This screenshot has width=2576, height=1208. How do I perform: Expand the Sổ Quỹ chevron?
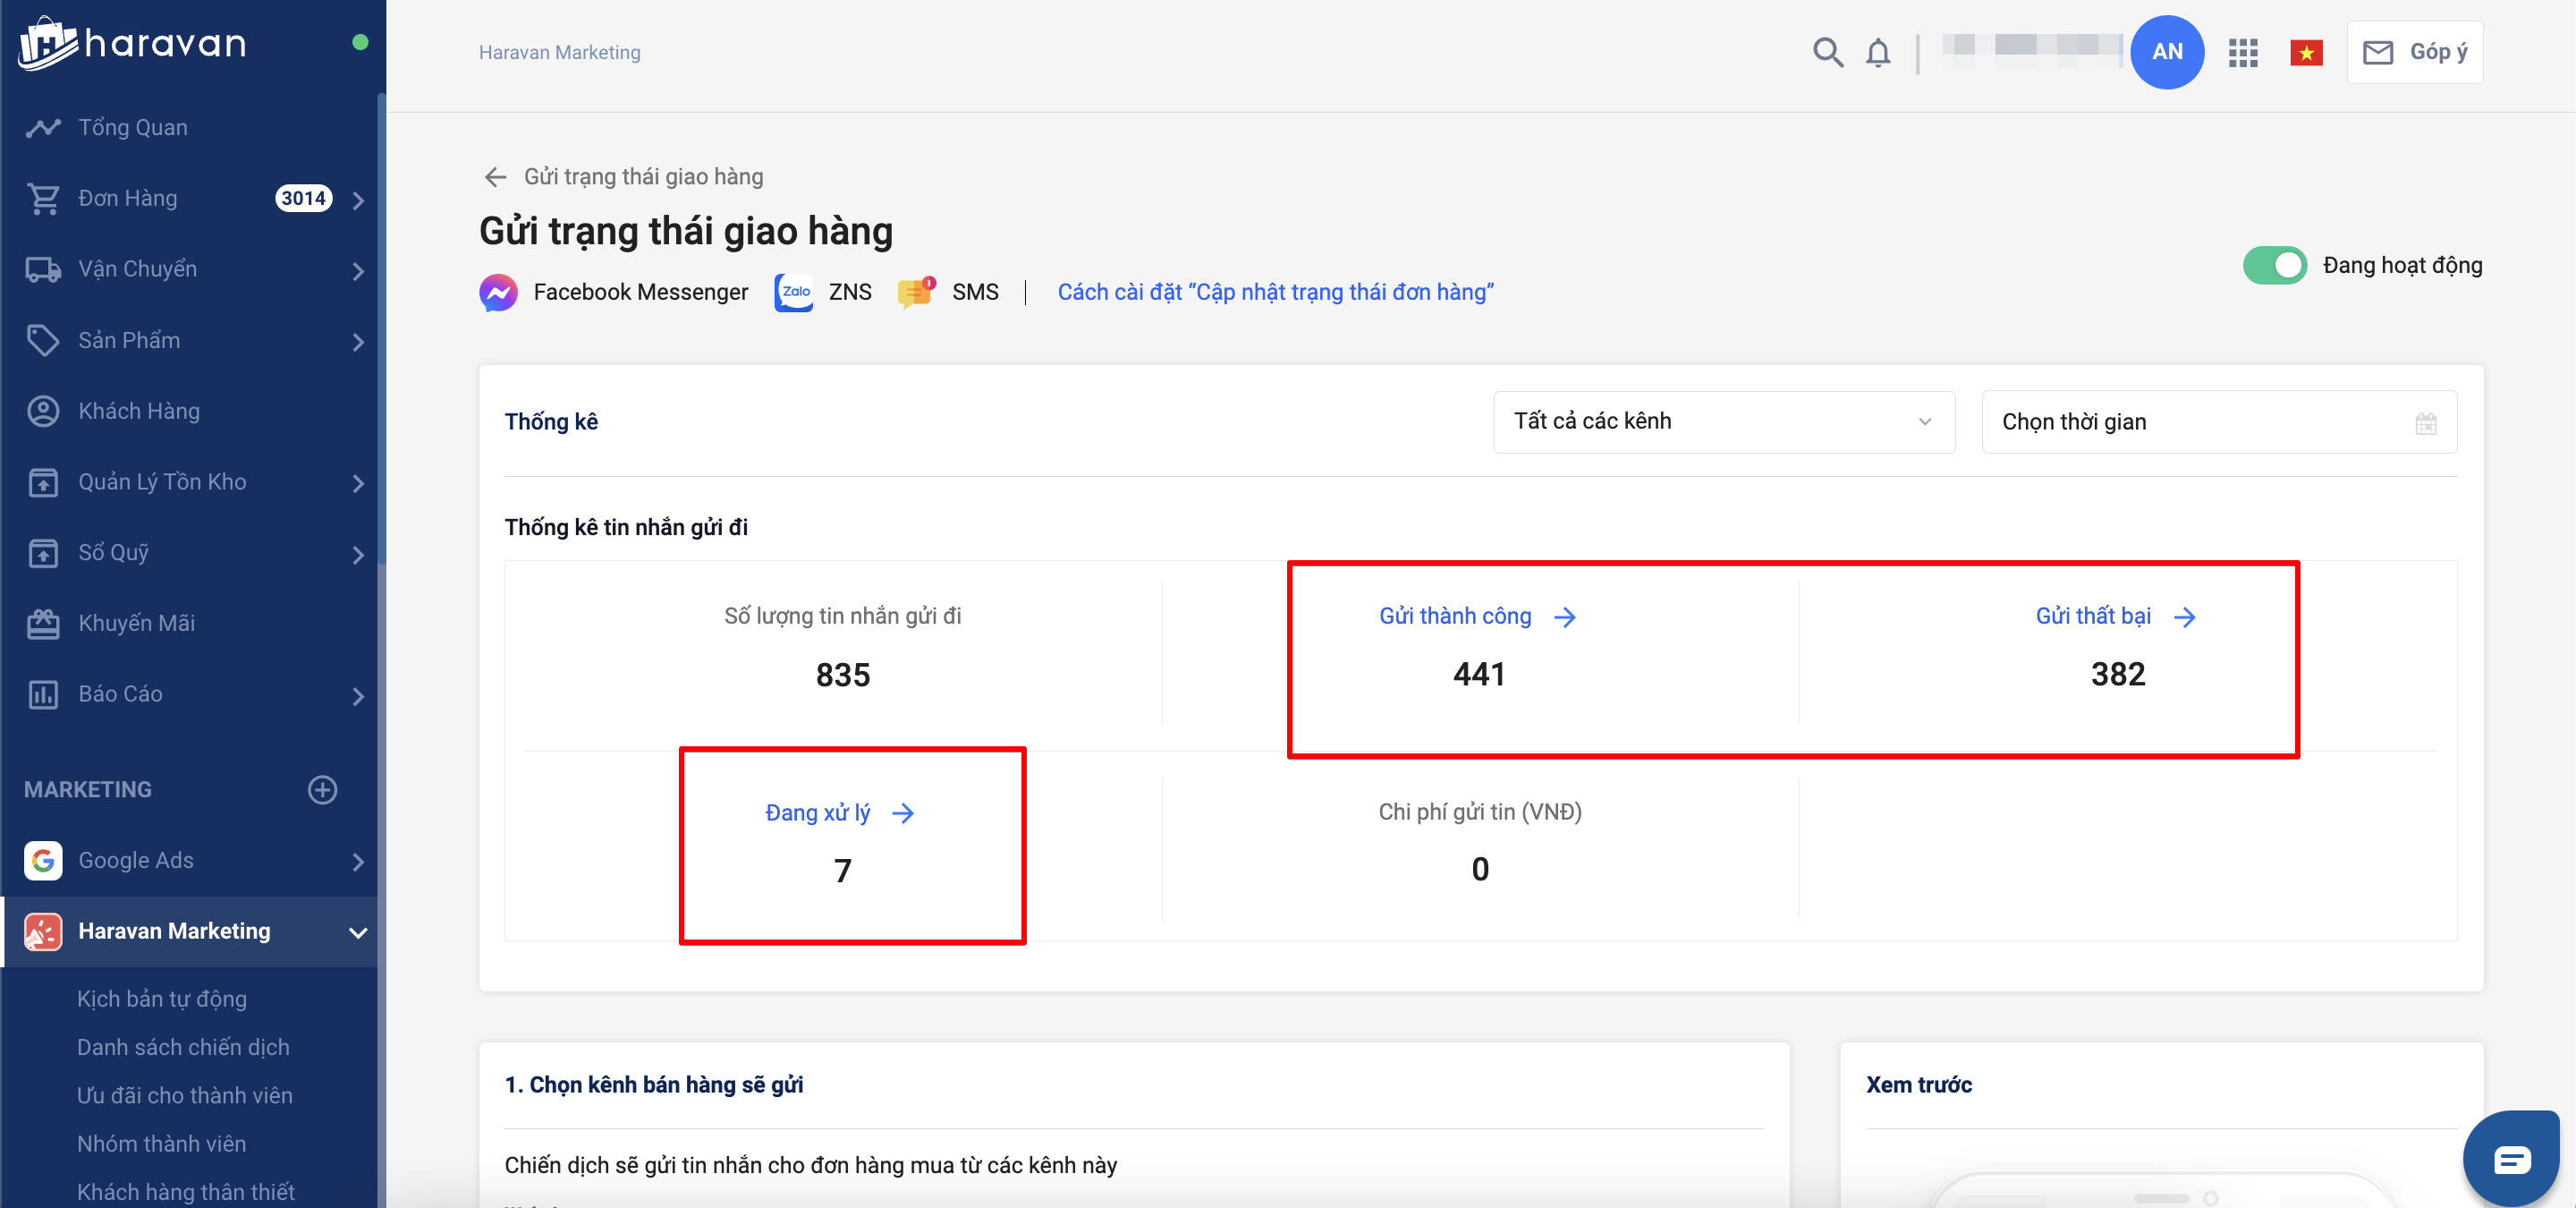click(358, 553)
